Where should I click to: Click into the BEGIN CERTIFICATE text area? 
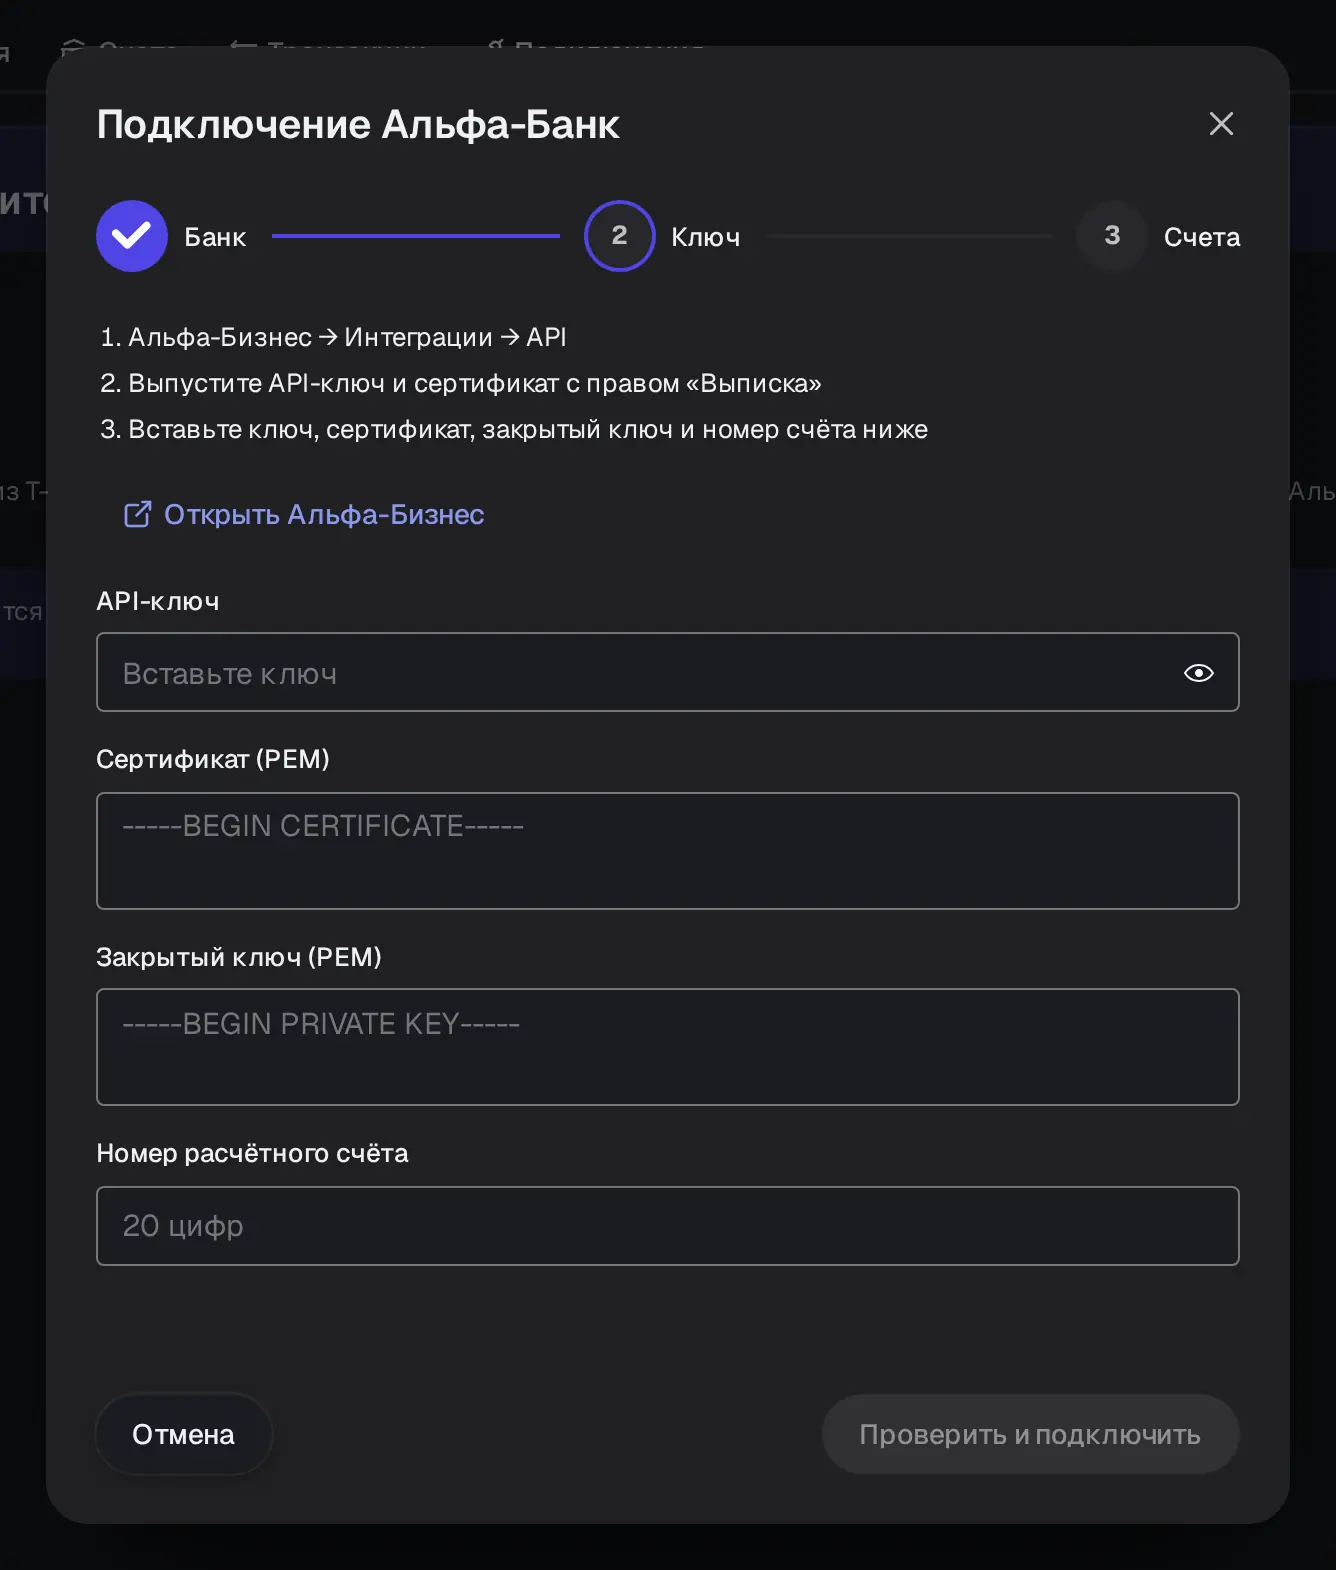click(x=668, y=851)
